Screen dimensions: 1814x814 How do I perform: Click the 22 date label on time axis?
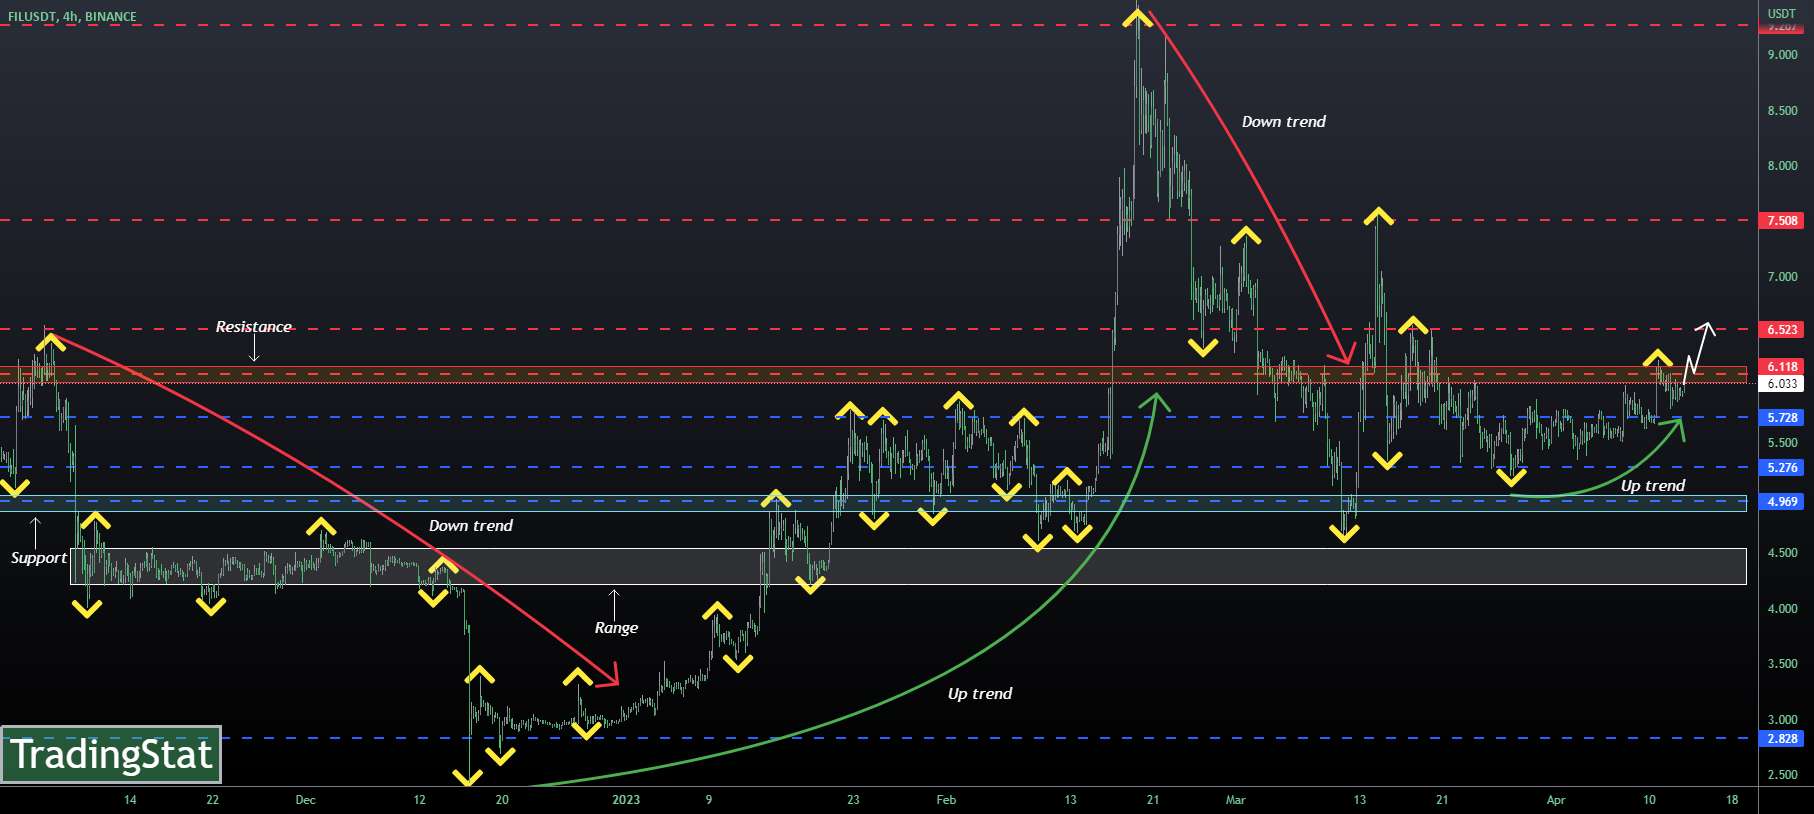tap(212, 799)
